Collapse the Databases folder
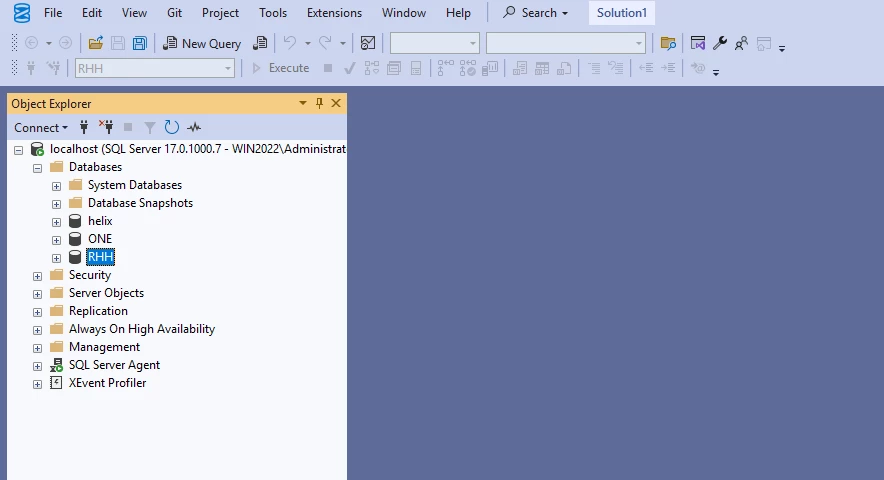Screen dimensions: 884x480 point(37,168)
